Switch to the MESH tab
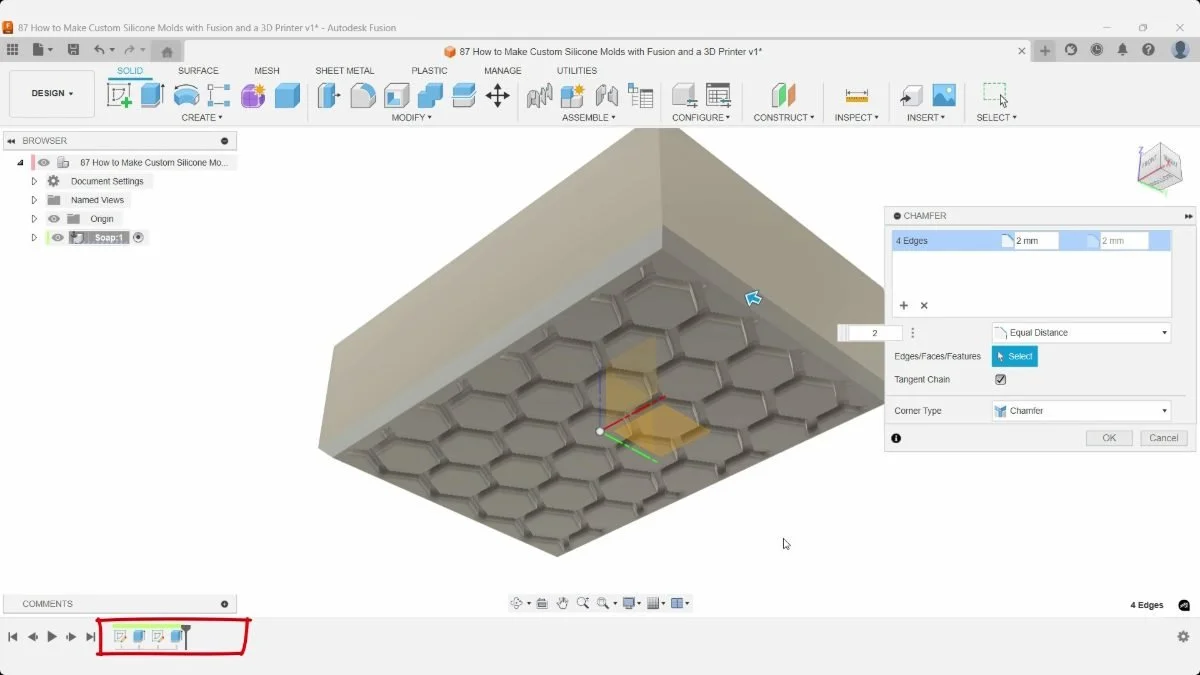Screen dimensions: 1200x675 (267, 71)
